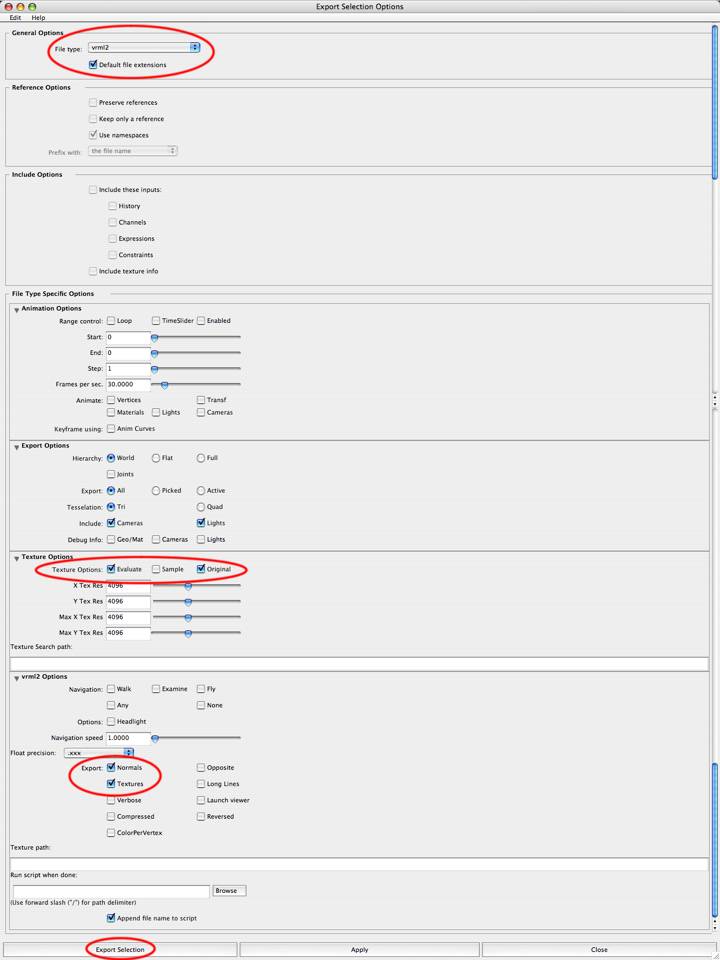Viewport: 720px width, 960px height.
Task: Click the Texture Search path field
Action: (x=359, y=664)
